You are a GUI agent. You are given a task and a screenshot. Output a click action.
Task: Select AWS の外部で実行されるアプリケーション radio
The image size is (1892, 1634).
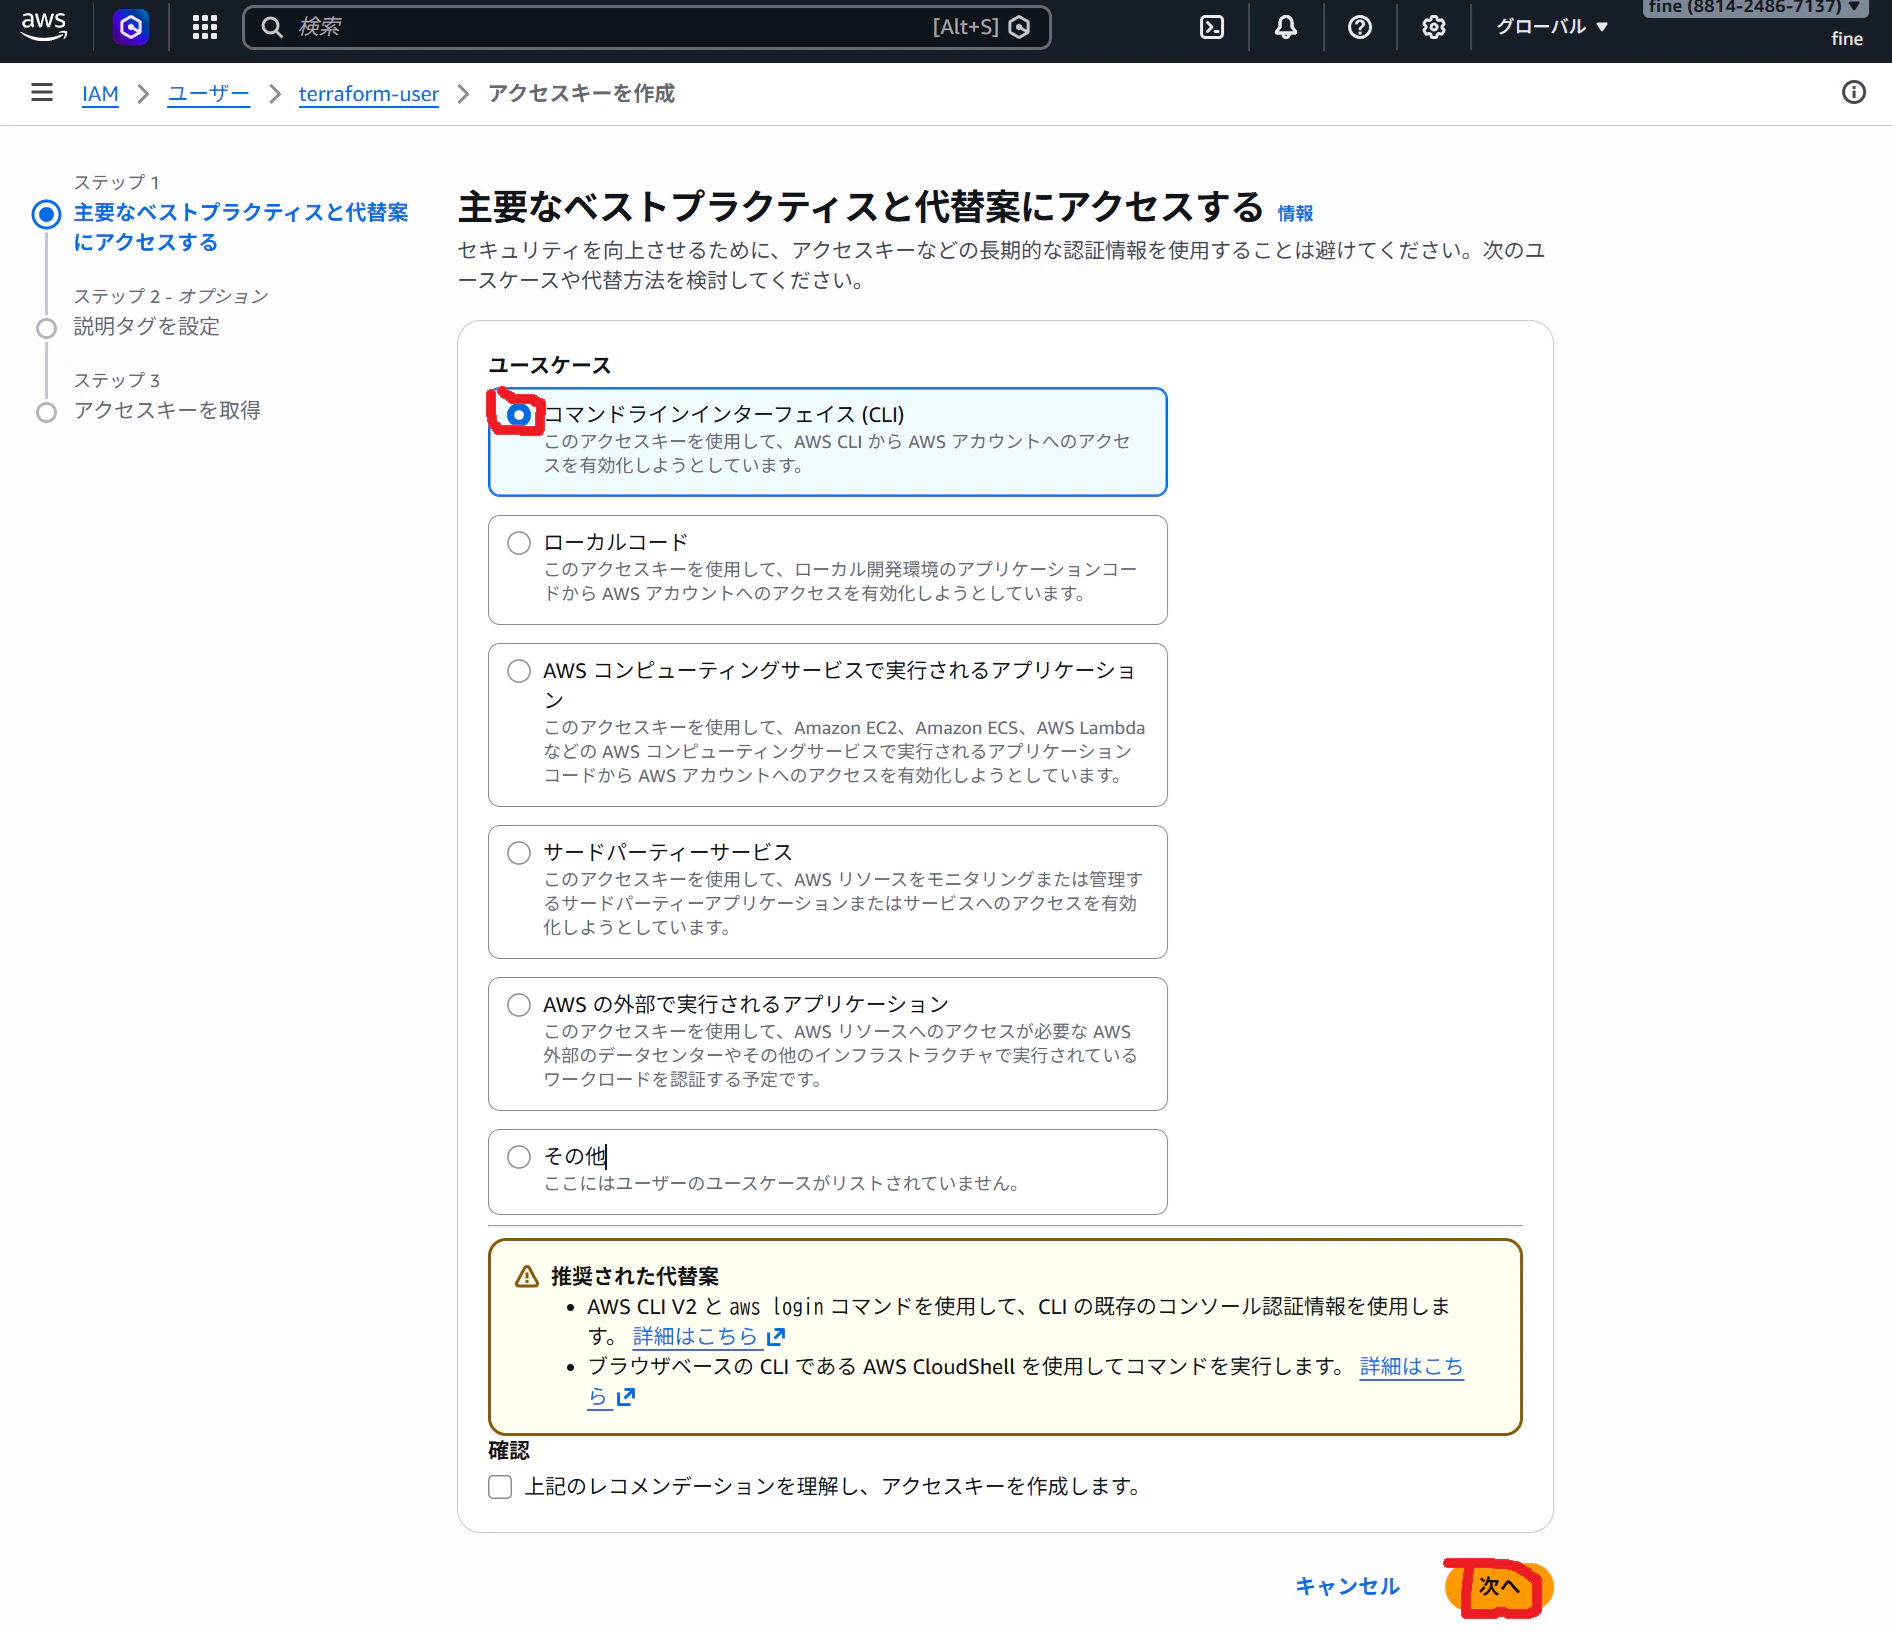click(x=519, y=1005)
